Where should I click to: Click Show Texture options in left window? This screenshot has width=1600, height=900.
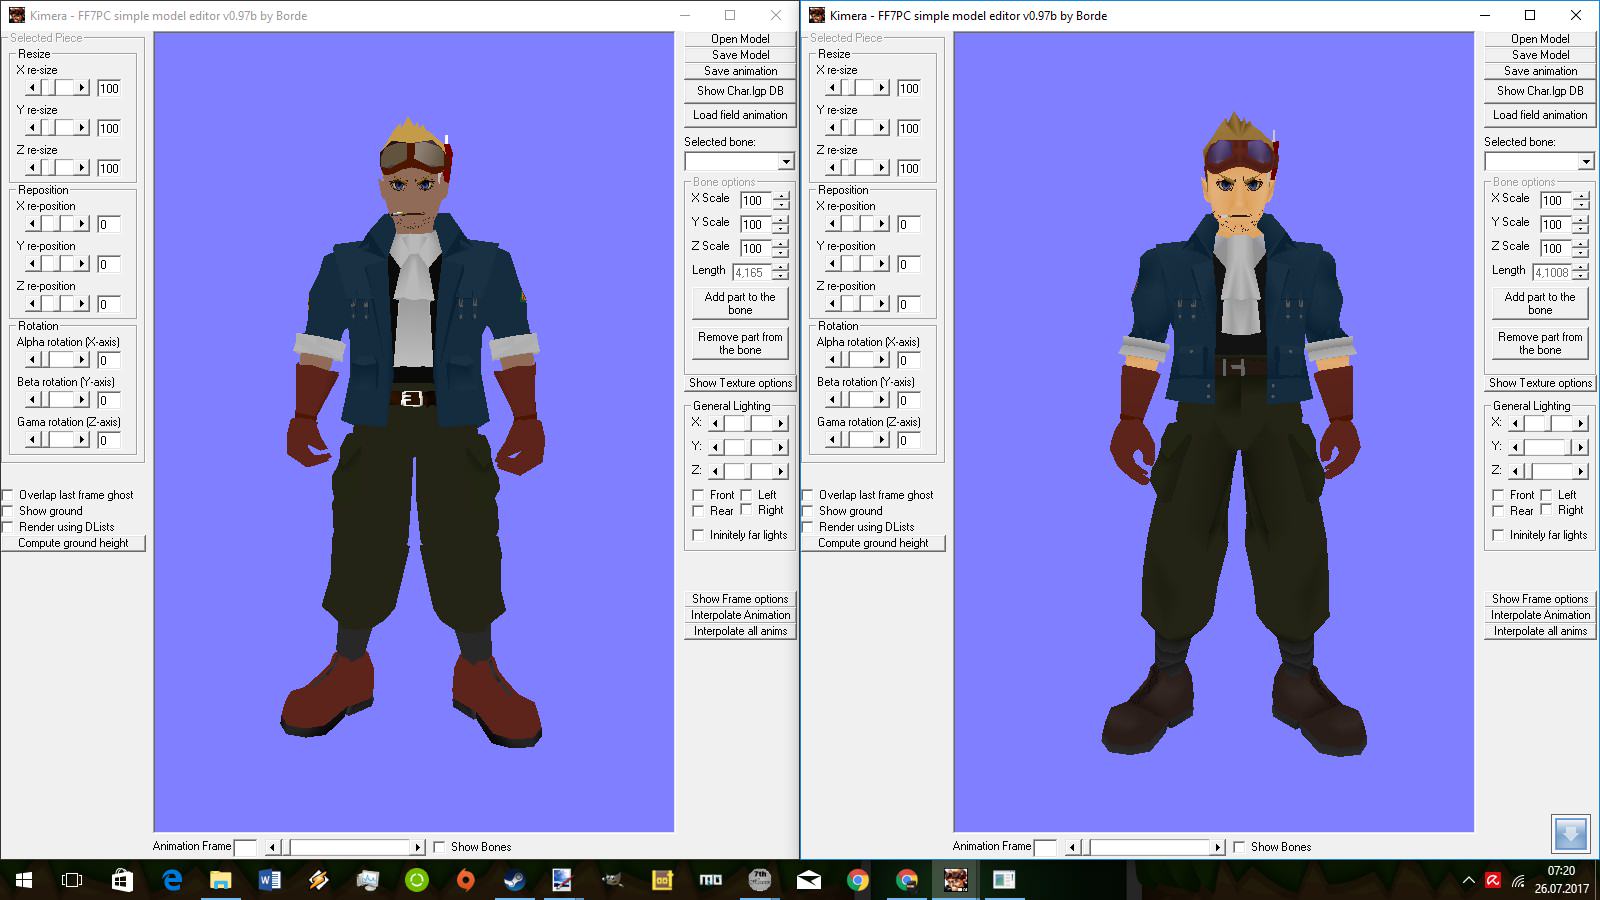pyautogui.click(x=740, y=383)
